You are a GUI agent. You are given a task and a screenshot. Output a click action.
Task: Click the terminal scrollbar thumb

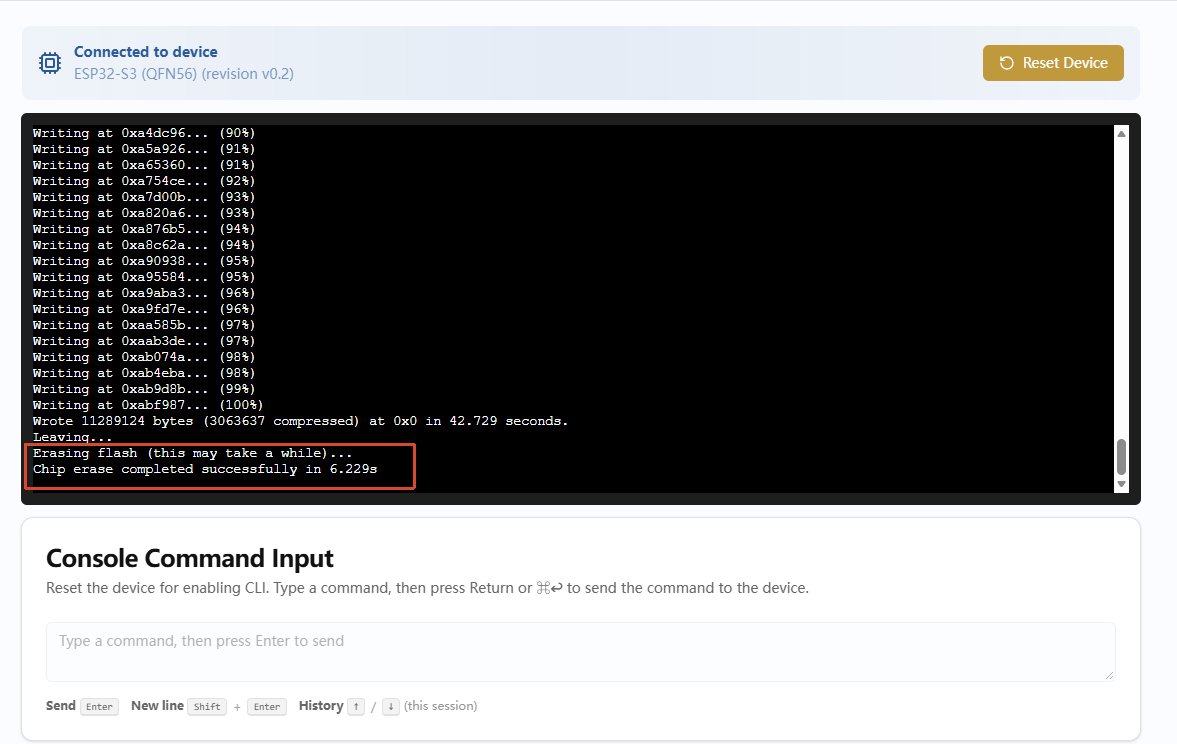pyautogui.click(x=1121, y=456)
